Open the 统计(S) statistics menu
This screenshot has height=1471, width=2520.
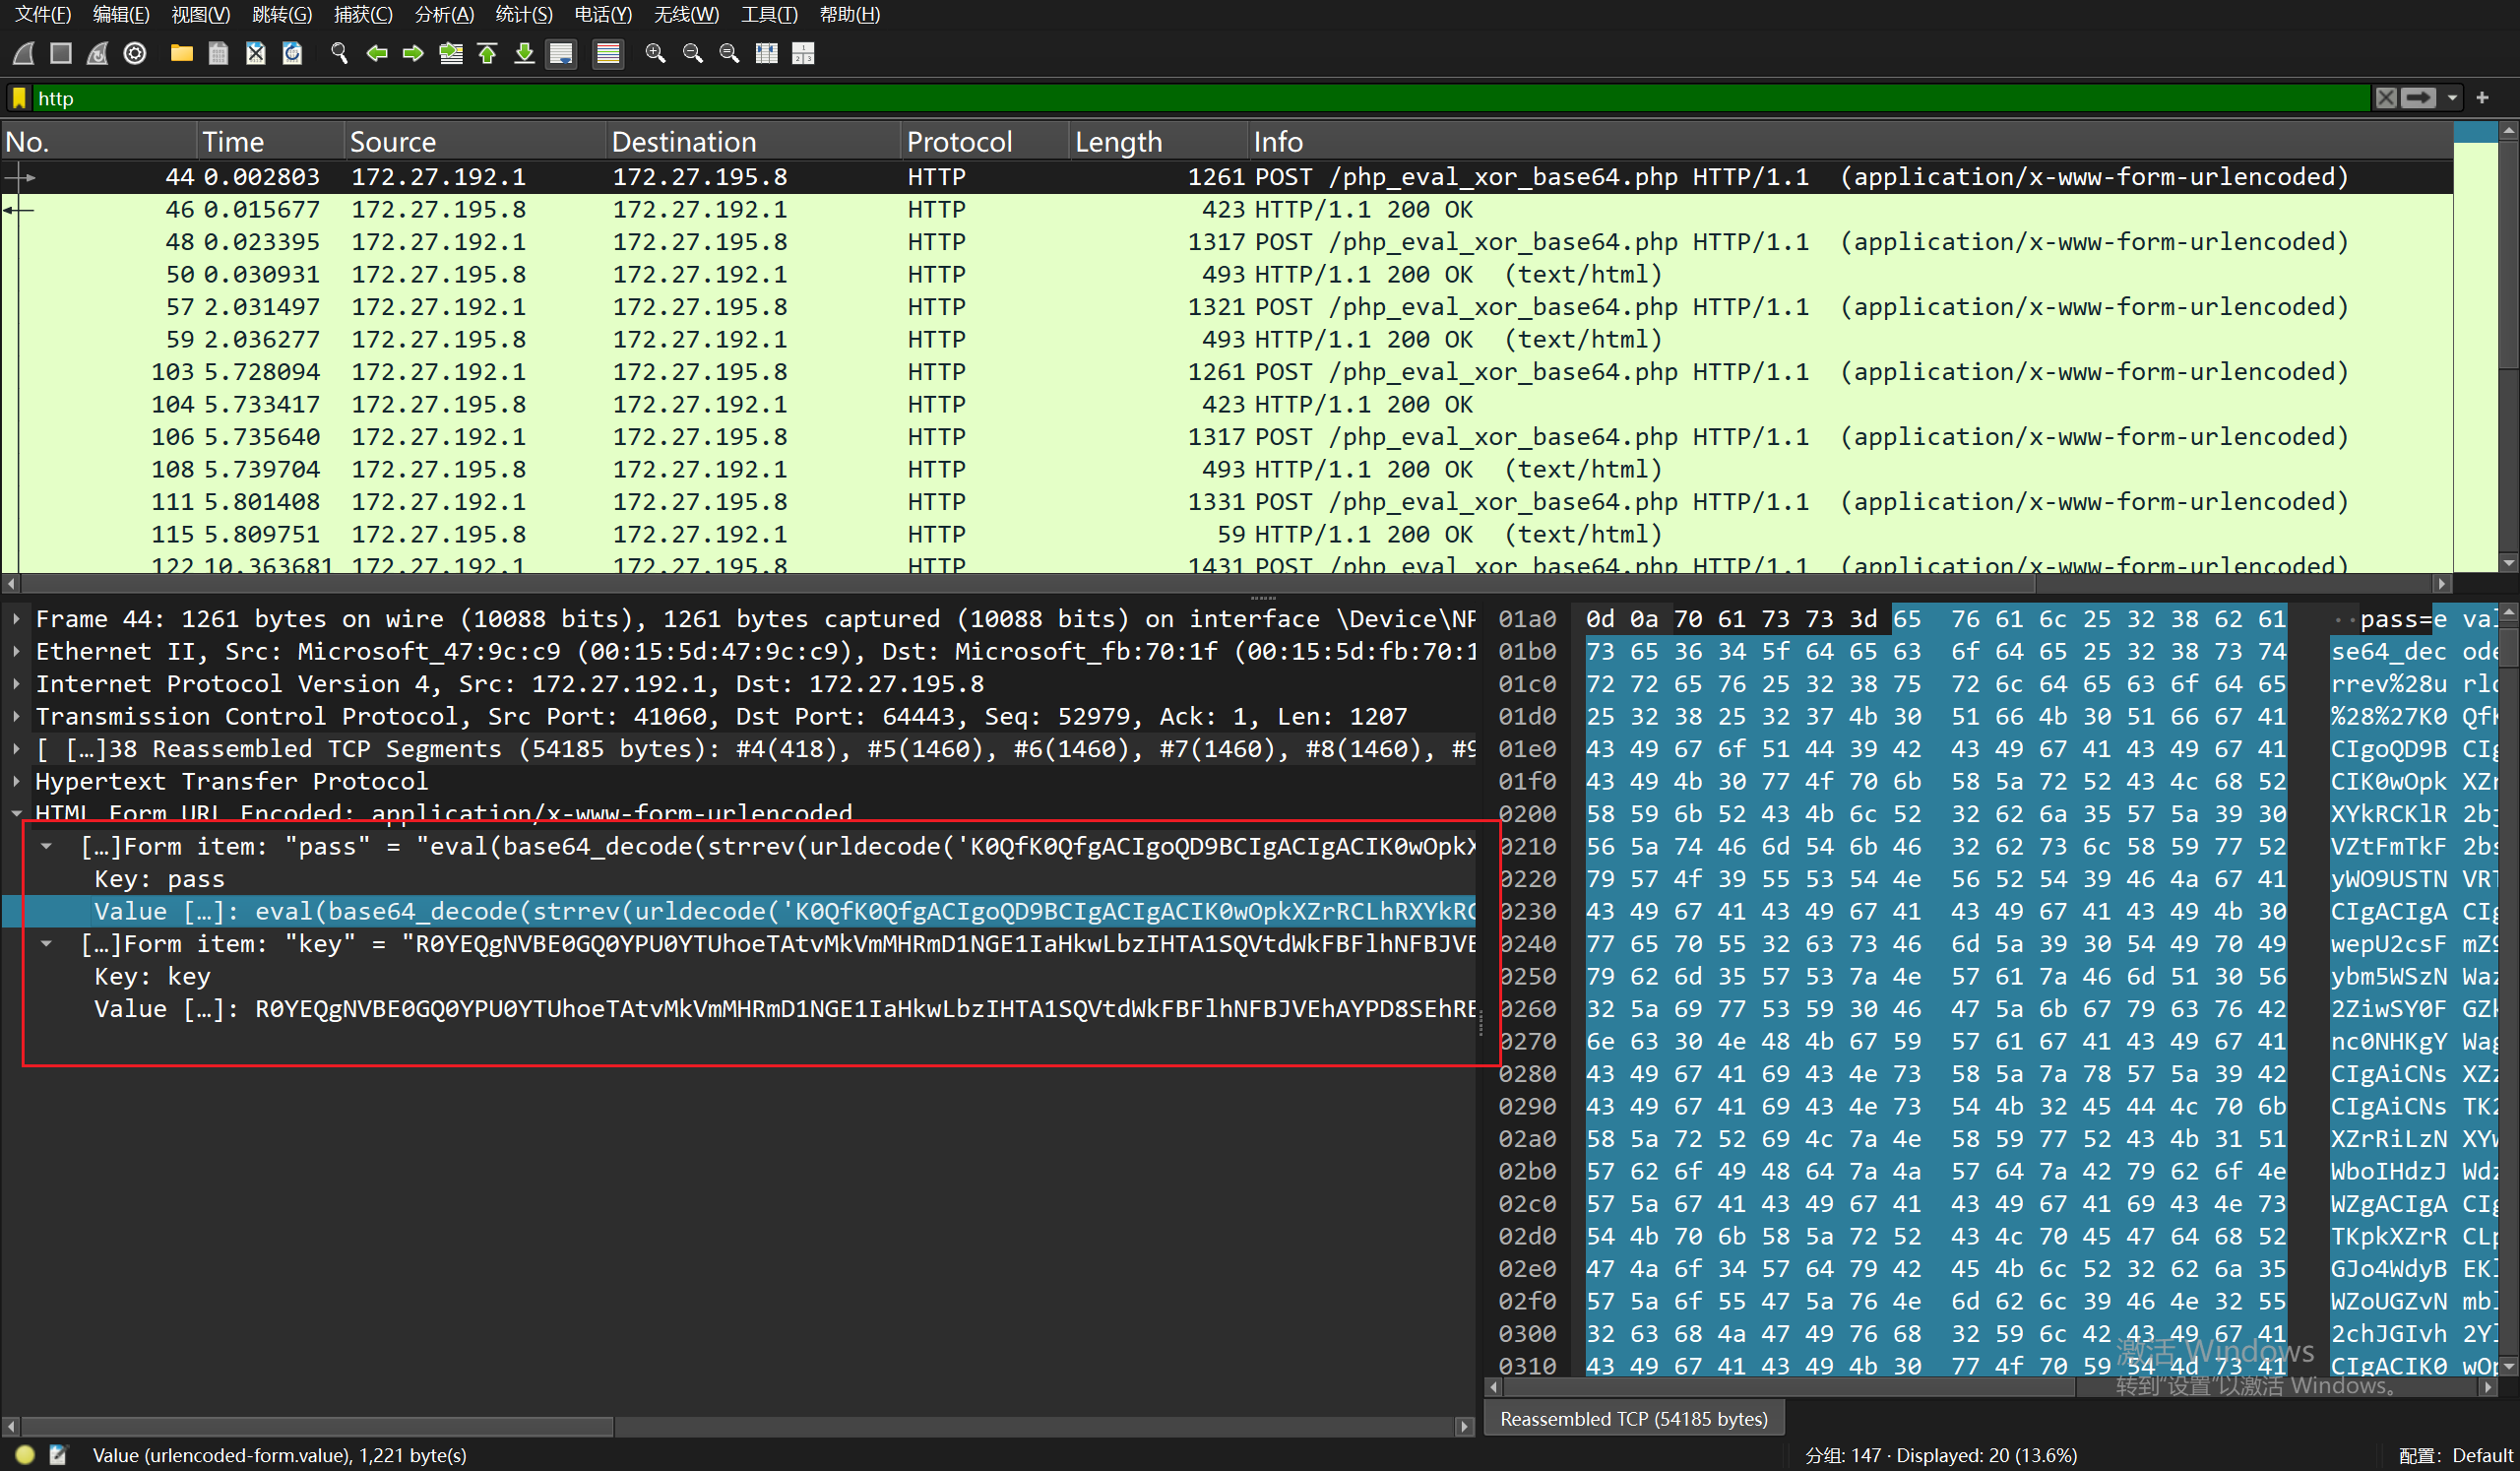click(x=523, y=14)
